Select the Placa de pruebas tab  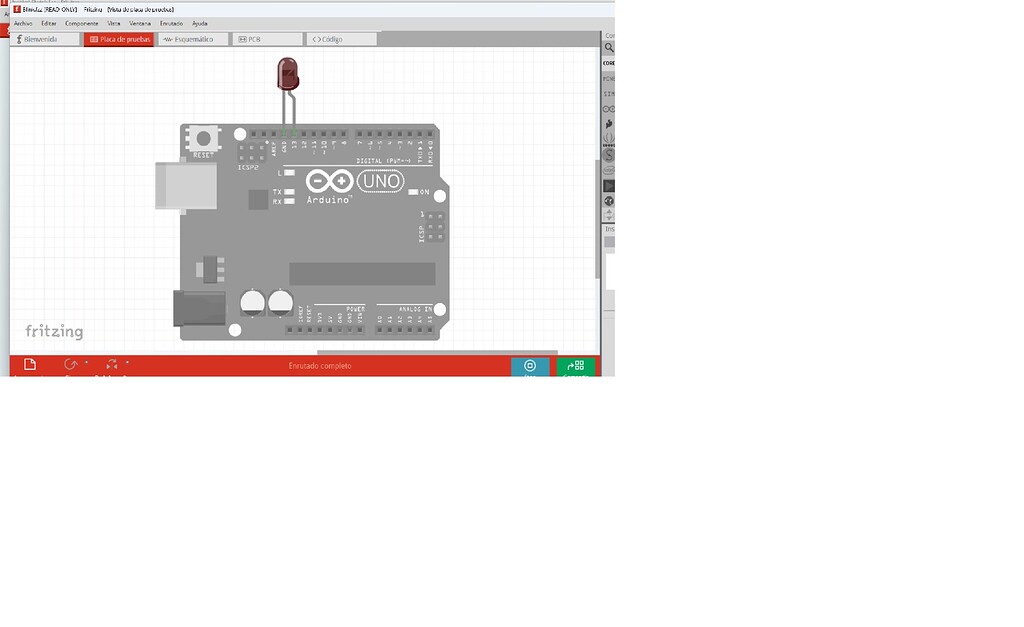coord(119,39)
